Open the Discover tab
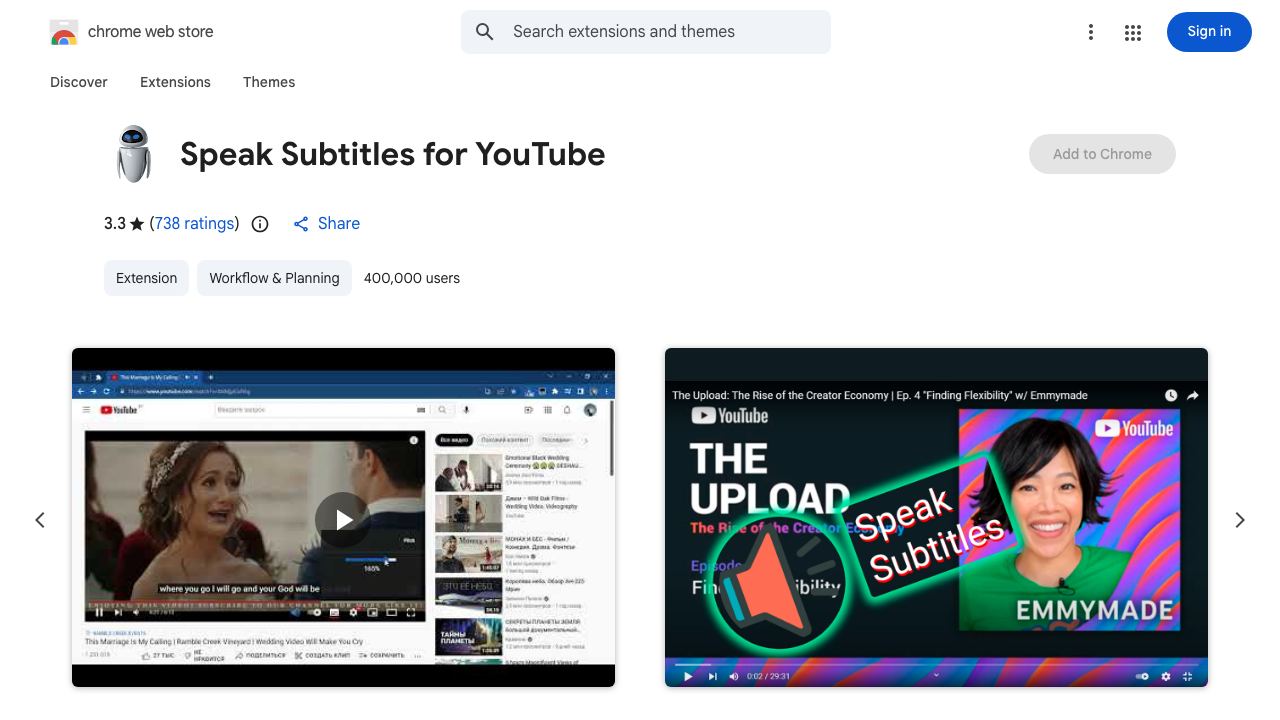The width and height of the screenshot is (1280, 720). [79, 82]
